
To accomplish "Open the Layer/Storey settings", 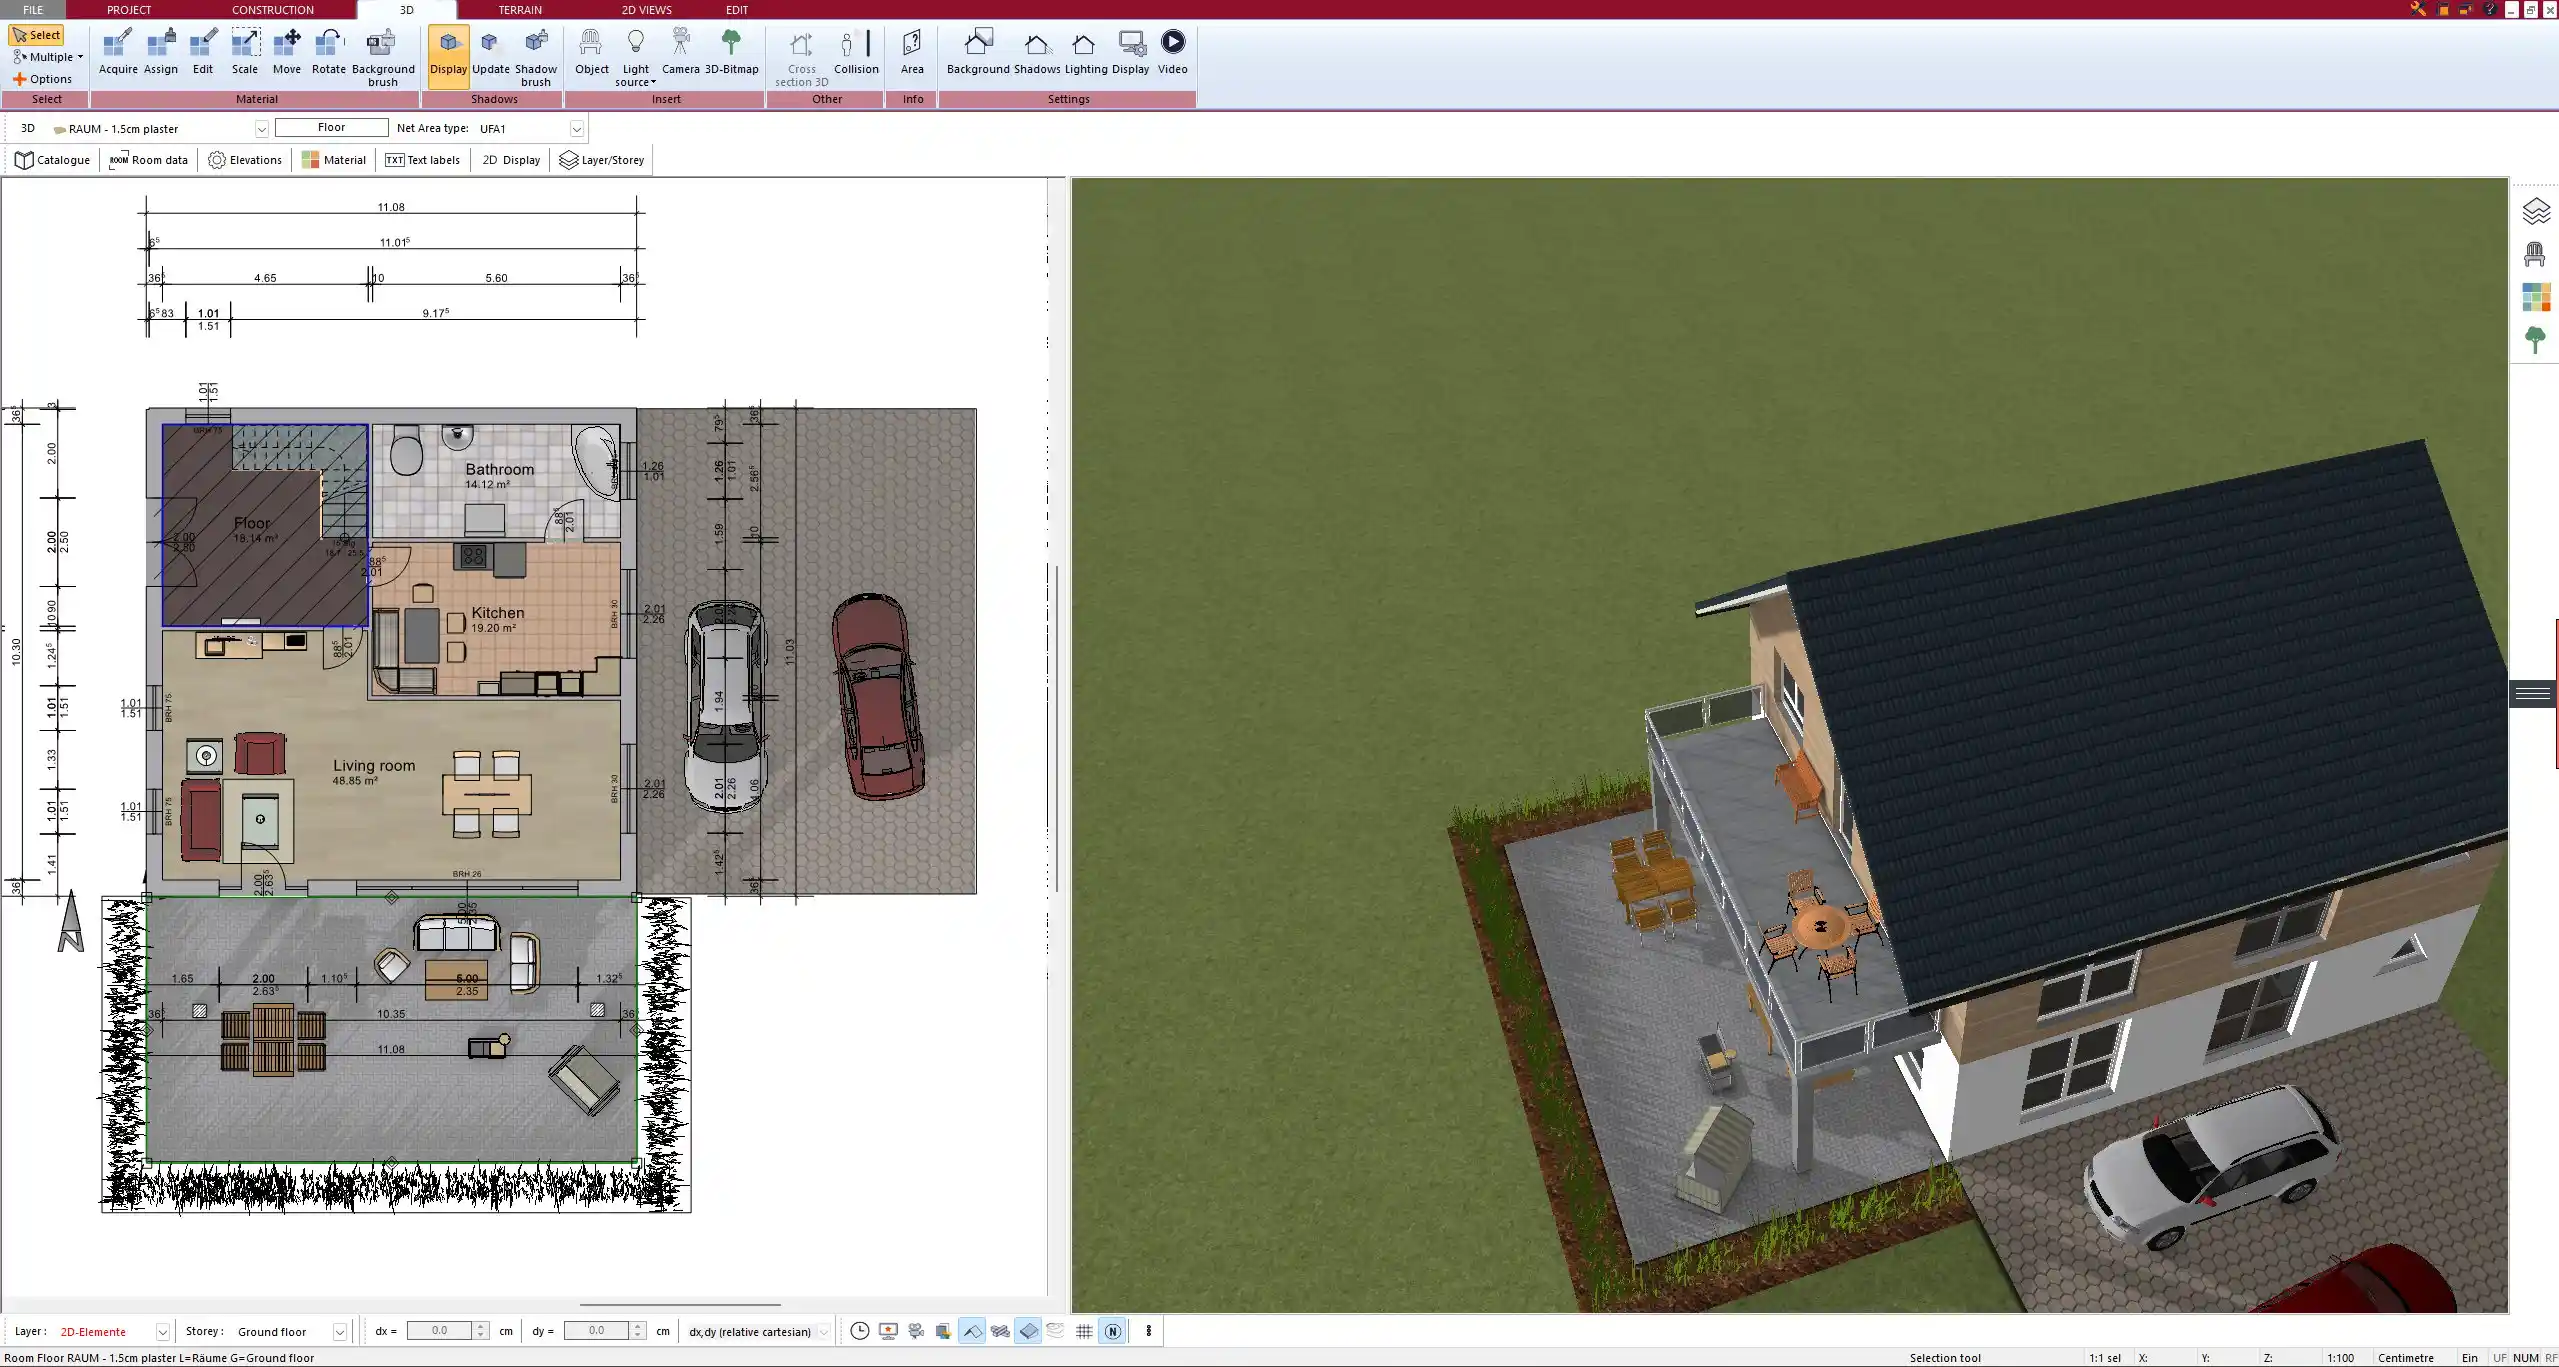I will pyautogui.click(x=601, y=160).
